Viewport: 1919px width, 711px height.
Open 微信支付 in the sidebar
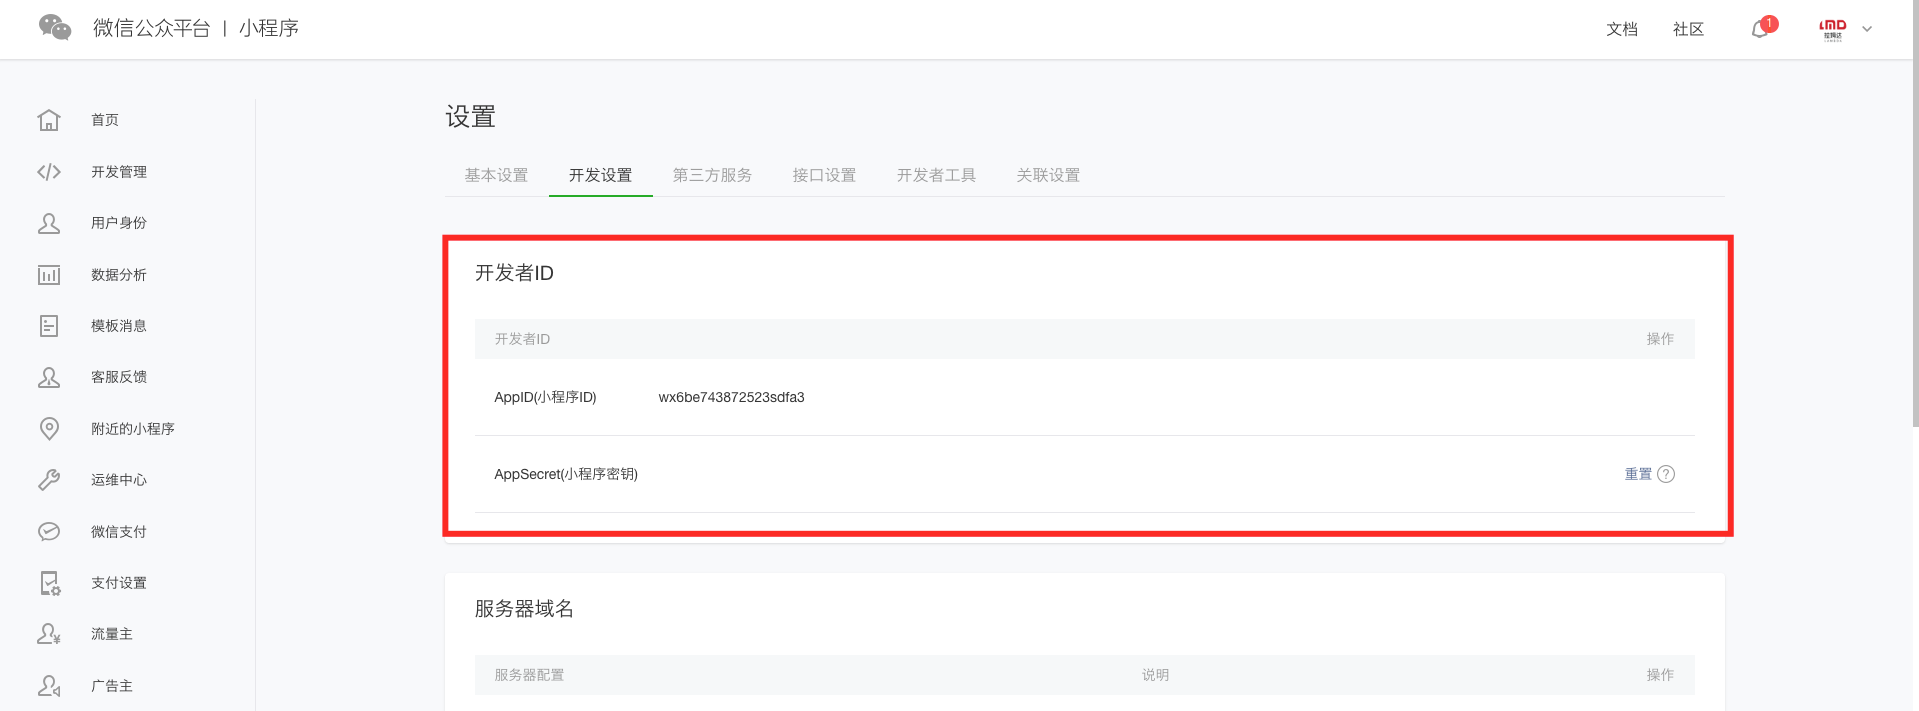tap(119, 532)
